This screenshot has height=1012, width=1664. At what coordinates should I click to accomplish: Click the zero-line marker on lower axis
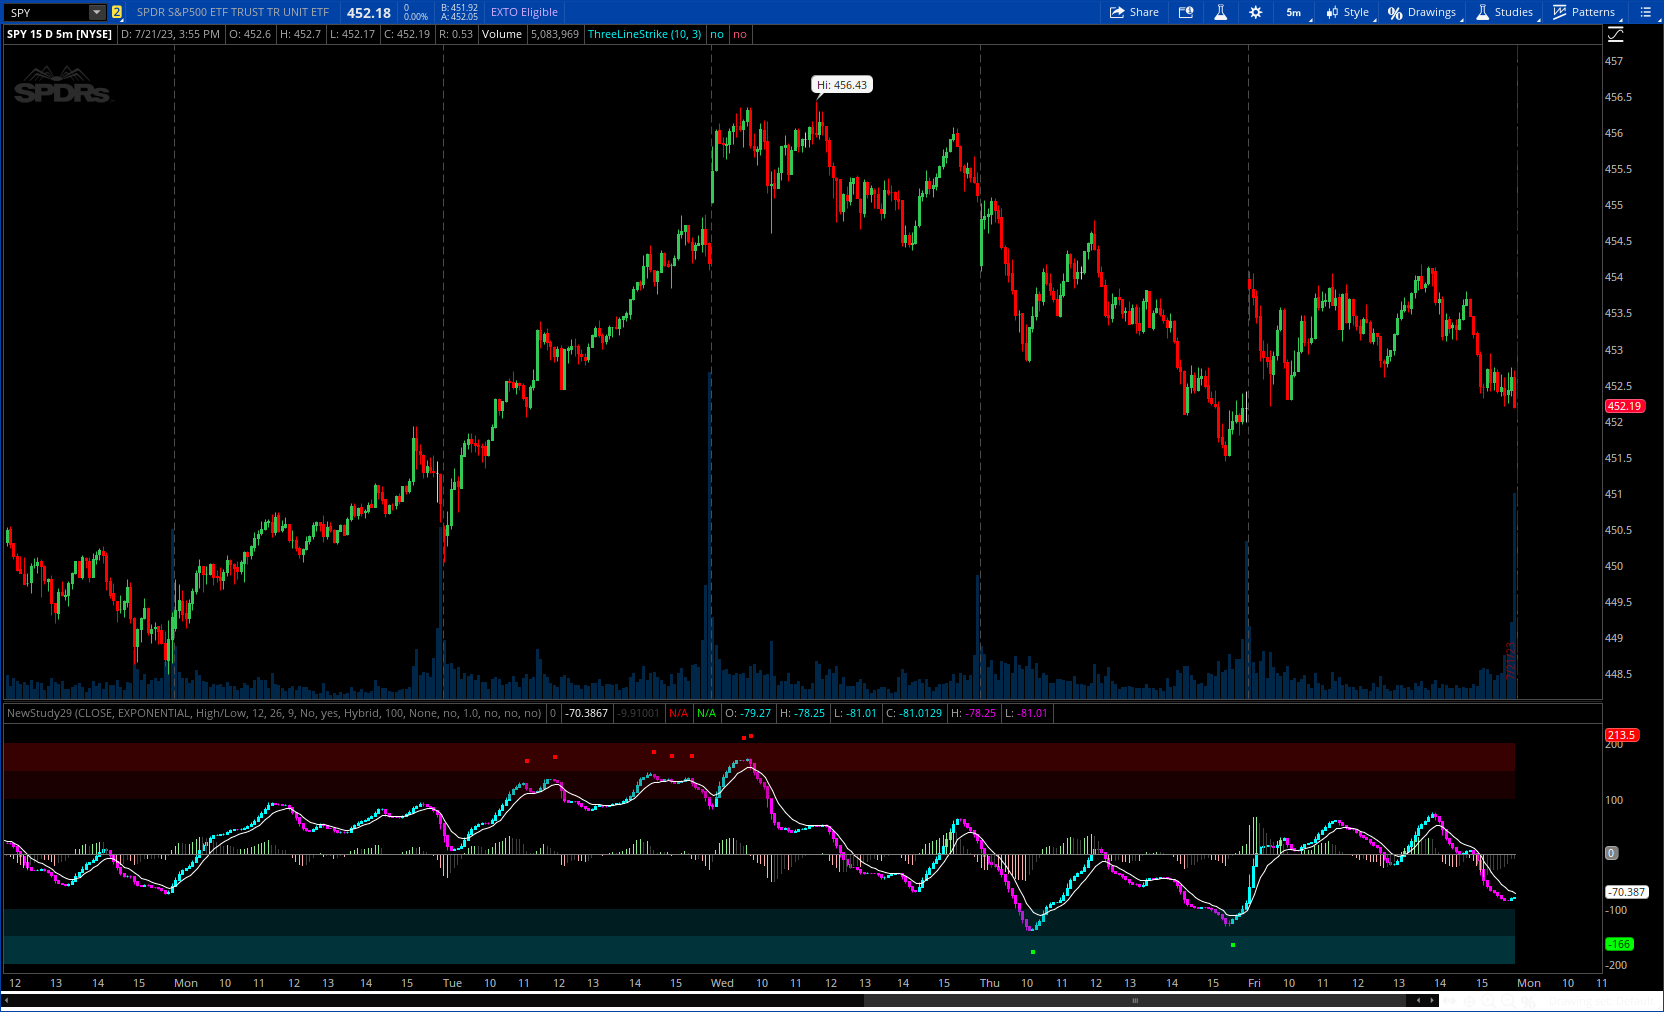[1611, 853]
